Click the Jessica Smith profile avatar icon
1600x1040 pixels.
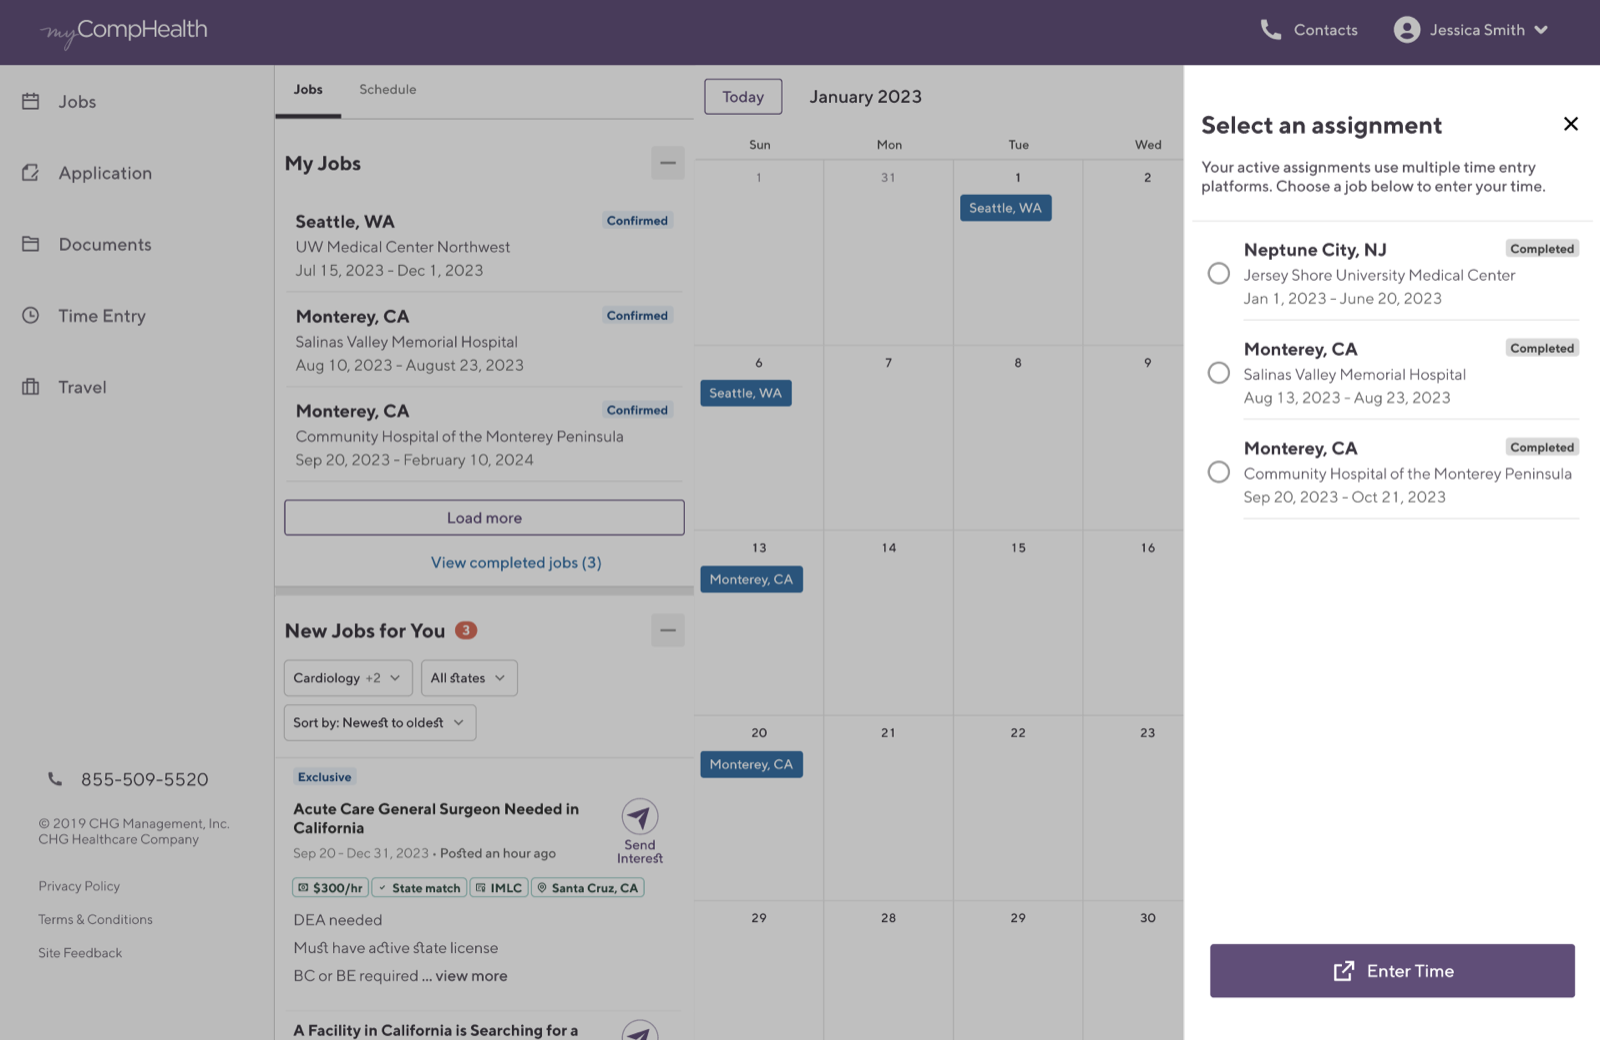click(1406, 30)
